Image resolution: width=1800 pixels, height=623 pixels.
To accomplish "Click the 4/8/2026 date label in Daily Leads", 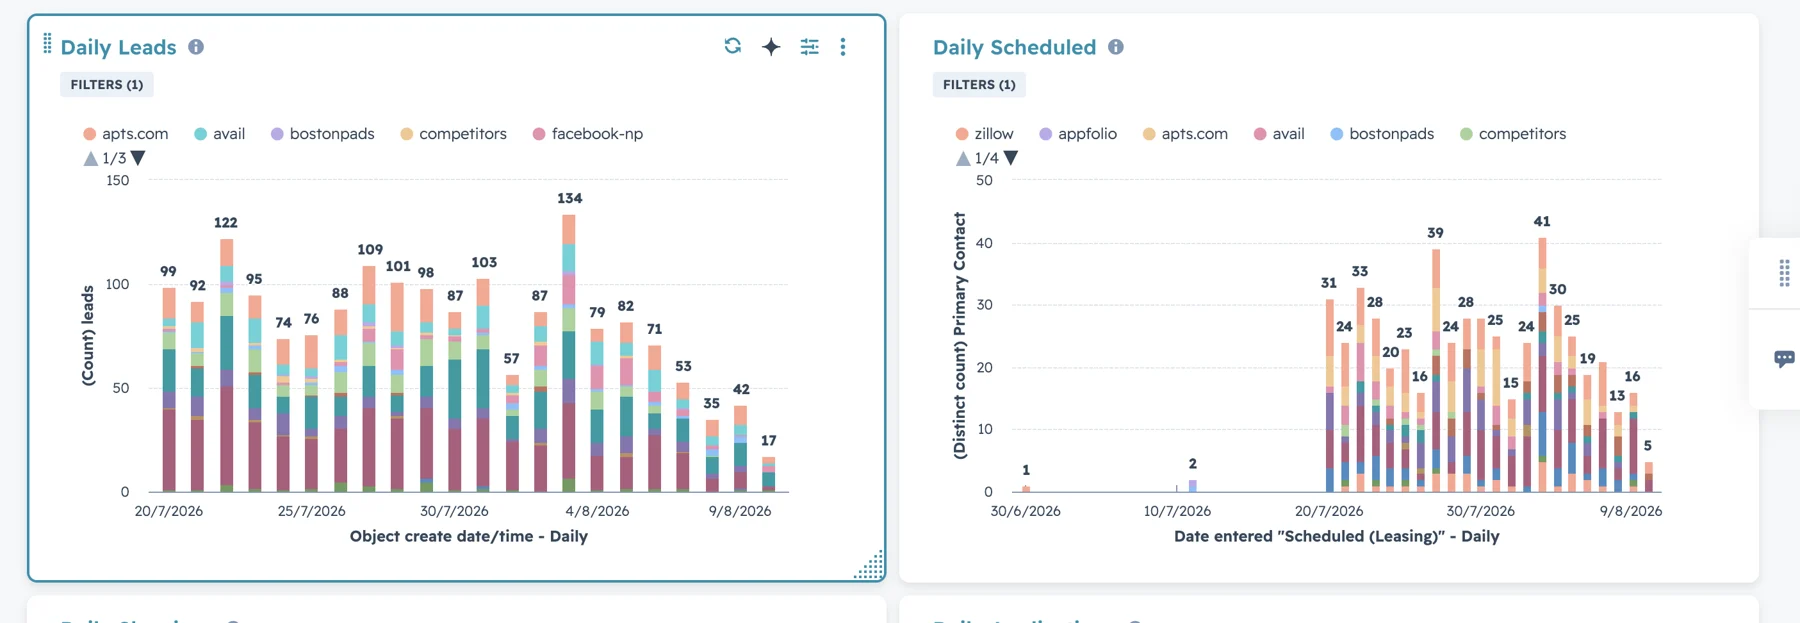I will pyautogui.click(x=598, y=511).
